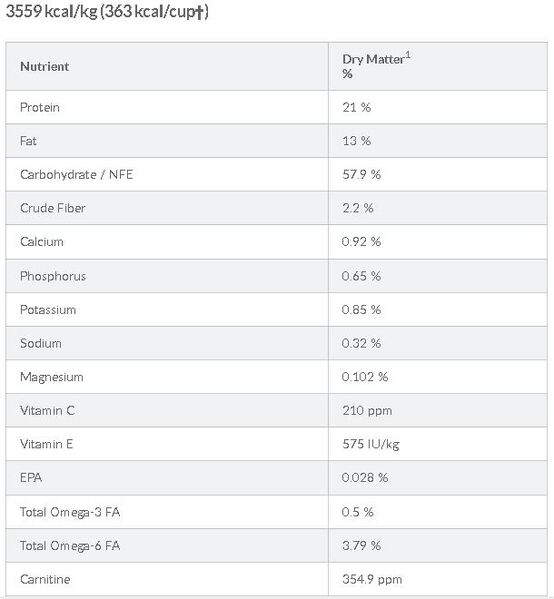
Task: Select the Crude Fiber row
Action: pos(277,208)
